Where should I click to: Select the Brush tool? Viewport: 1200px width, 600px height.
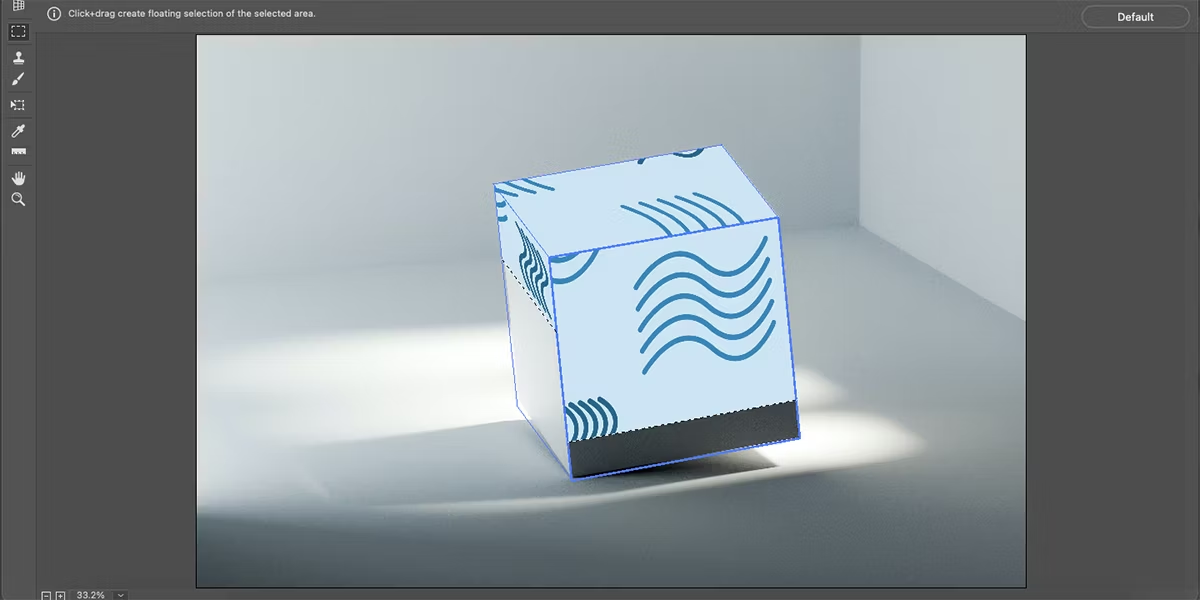[x=18, y=80]
